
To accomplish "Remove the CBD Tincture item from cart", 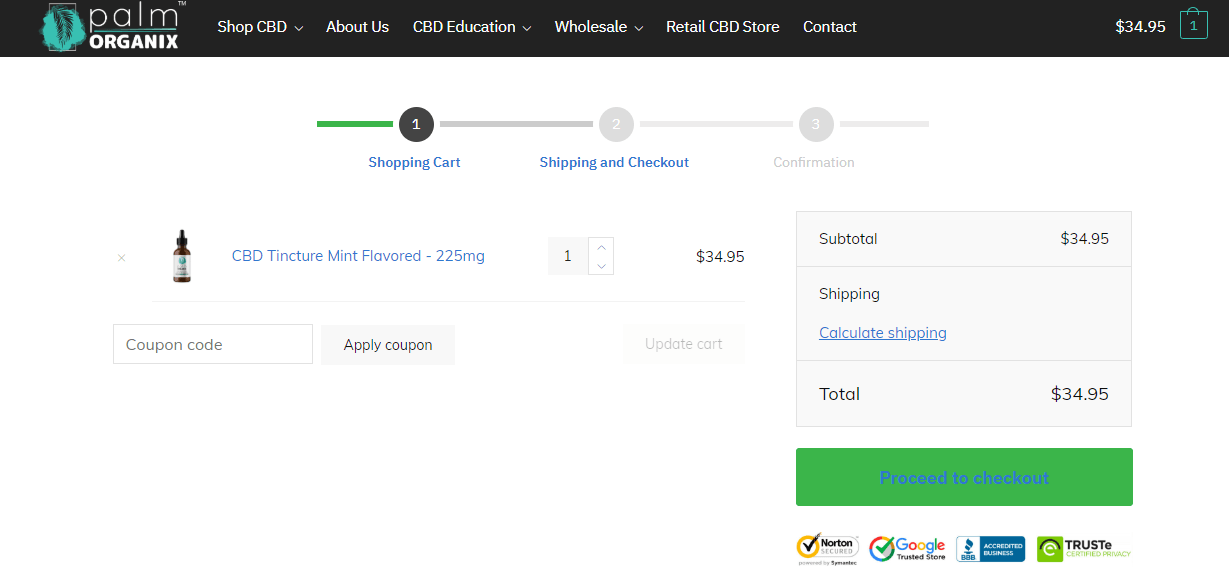I will click(122, 257).
